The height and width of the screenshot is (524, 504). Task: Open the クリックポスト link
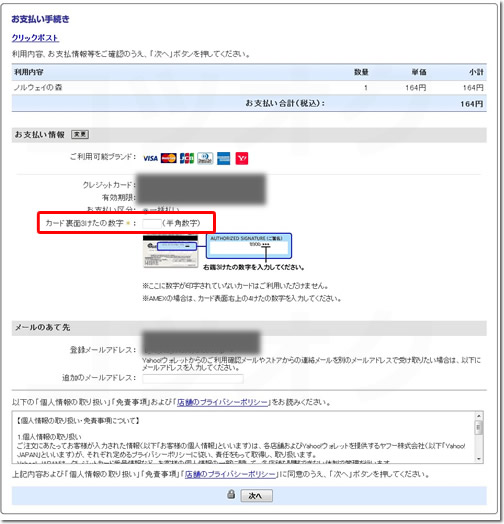point(35,38)
